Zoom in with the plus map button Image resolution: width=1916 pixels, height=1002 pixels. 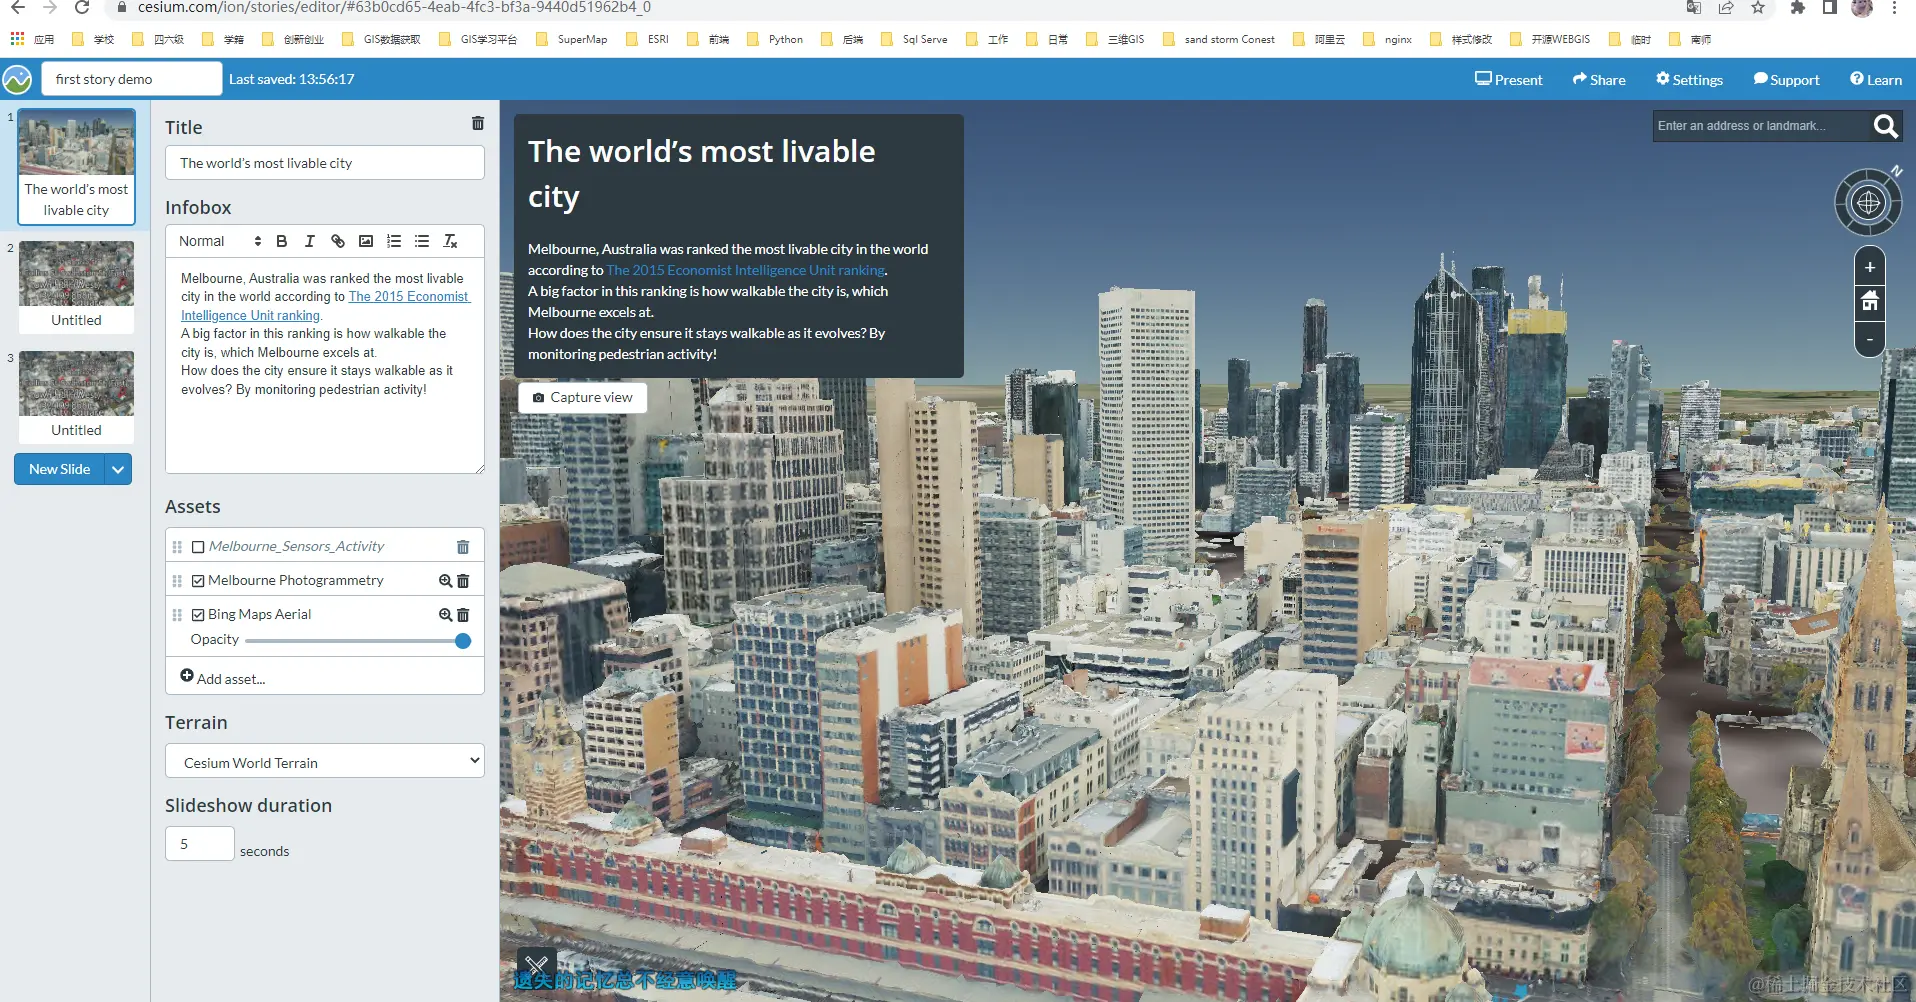coord(1870,268)
